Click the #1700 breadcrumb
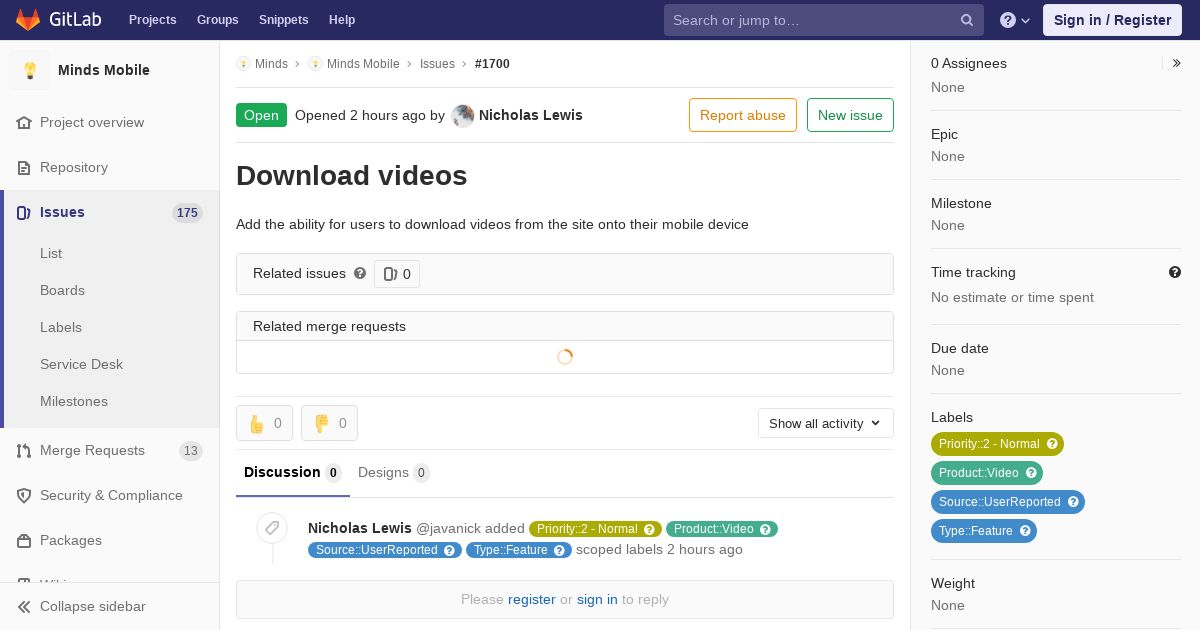 point(492,63)
